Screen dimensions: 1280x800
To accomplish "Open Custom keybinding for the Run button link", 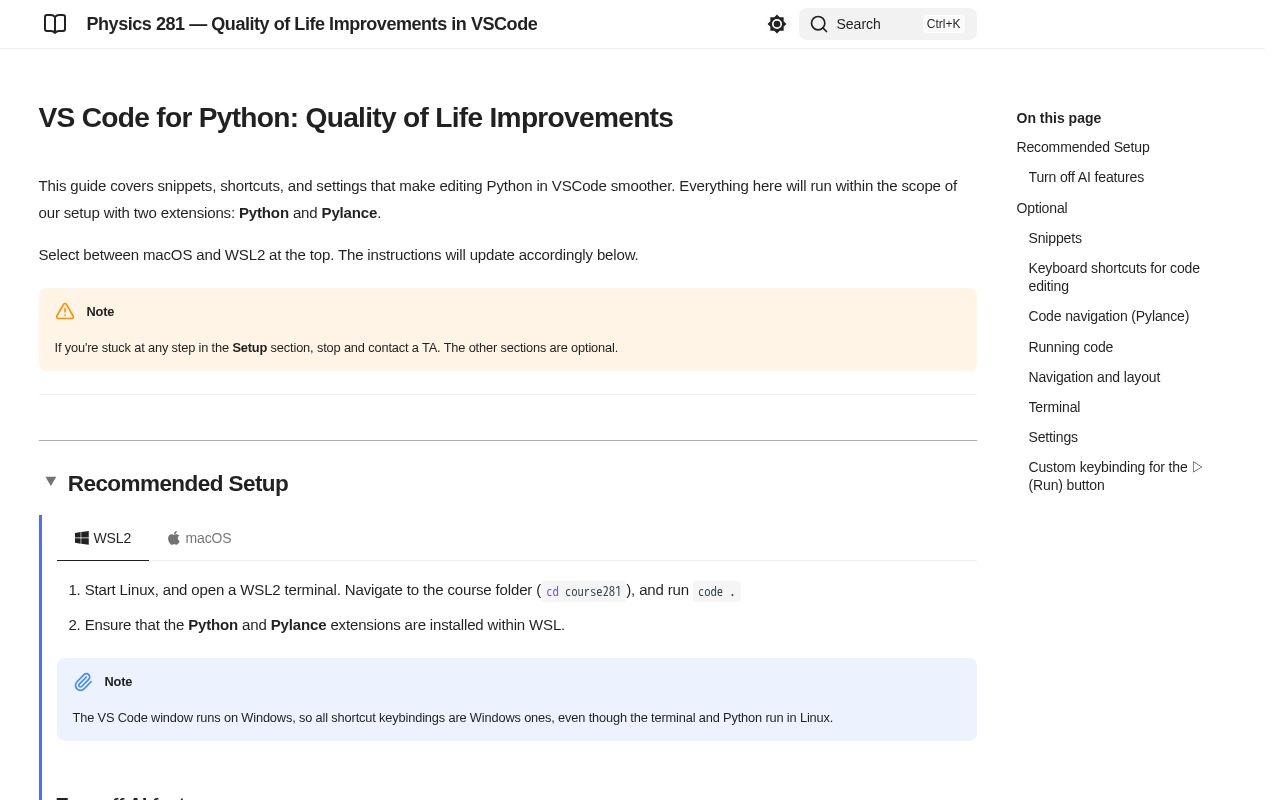I will (1115, 476).
